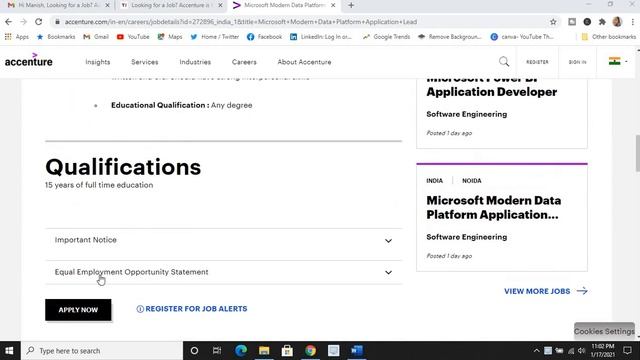Open the Maps bookmark
The width and height of the screenshot is (640, 360).
170,37
